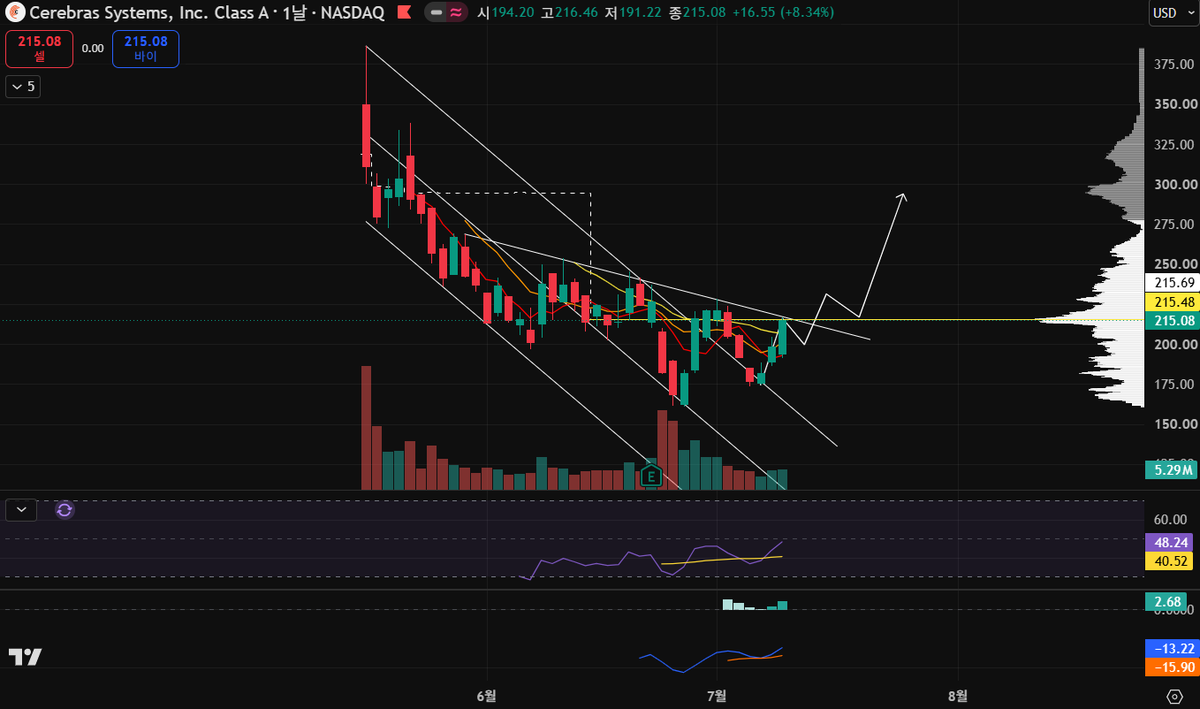
Task: Click the yellow 215.48 price label
Action: [1174, 301]
